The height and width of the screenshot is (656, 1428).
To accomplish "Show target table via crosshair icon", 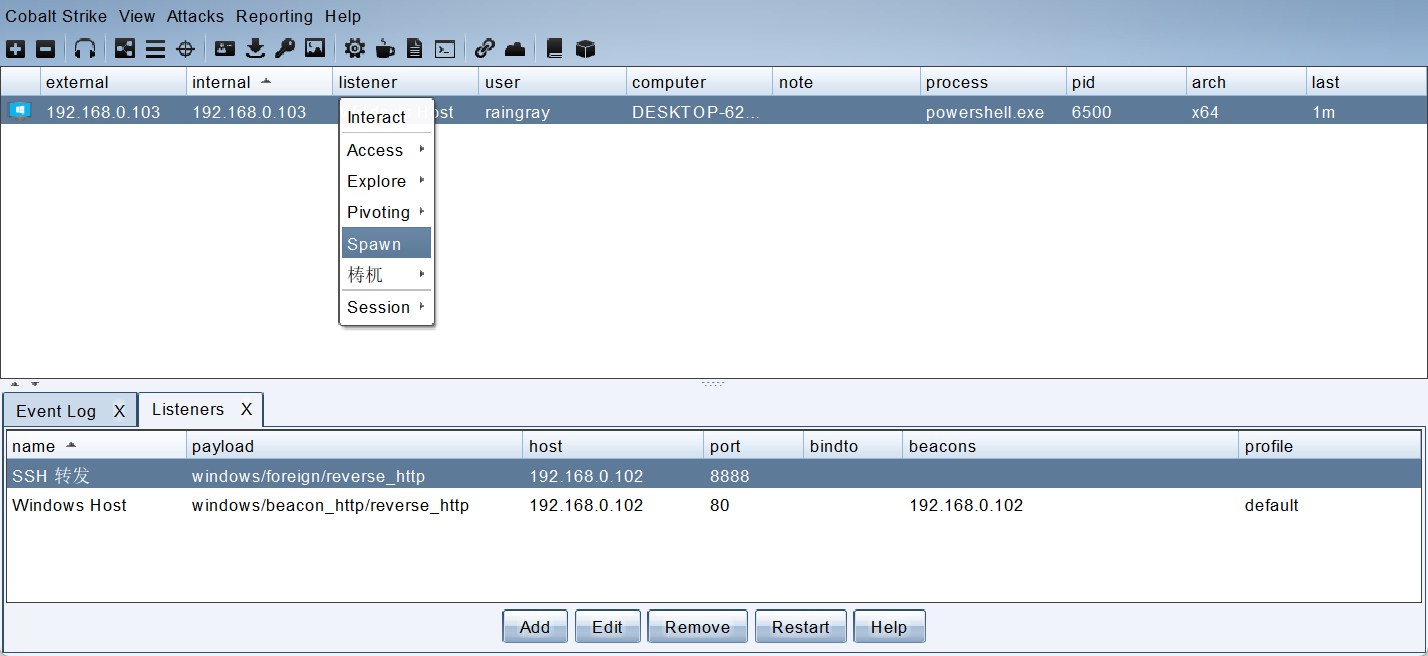I will (x=185, y=48).
